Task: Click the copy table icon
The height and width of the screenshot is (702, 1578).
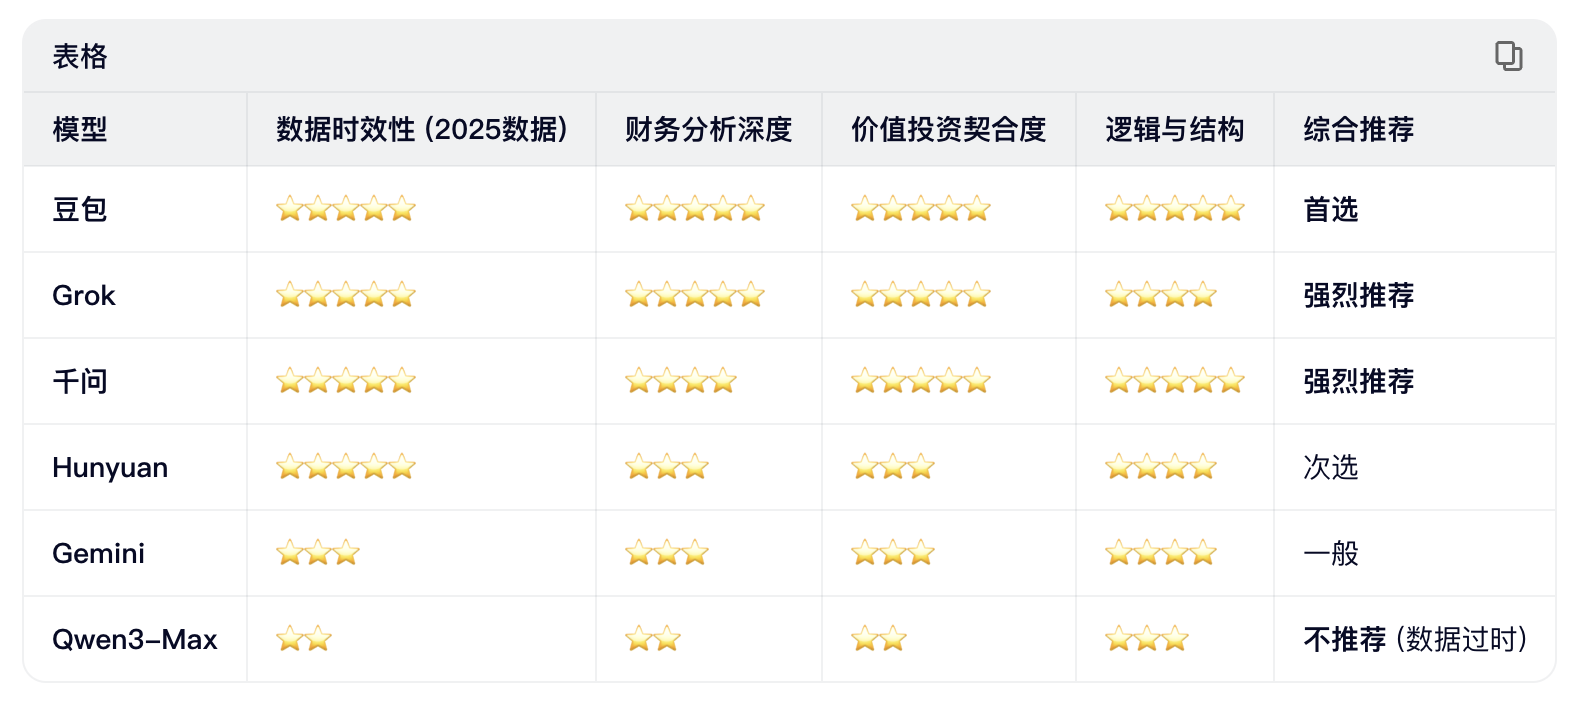Action: click(1508, 56)
